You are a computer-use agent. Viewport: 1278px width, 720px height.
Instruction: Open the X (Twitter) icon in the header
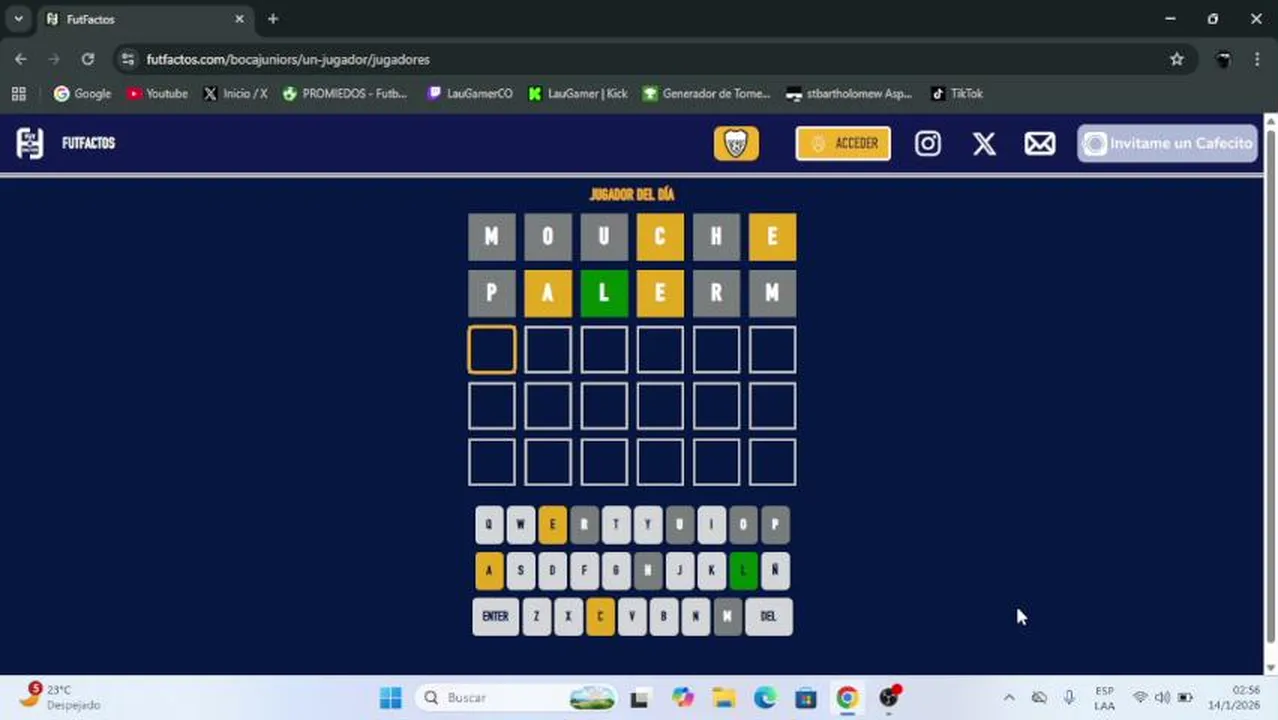pyautogui.click(x=984, y=143)
